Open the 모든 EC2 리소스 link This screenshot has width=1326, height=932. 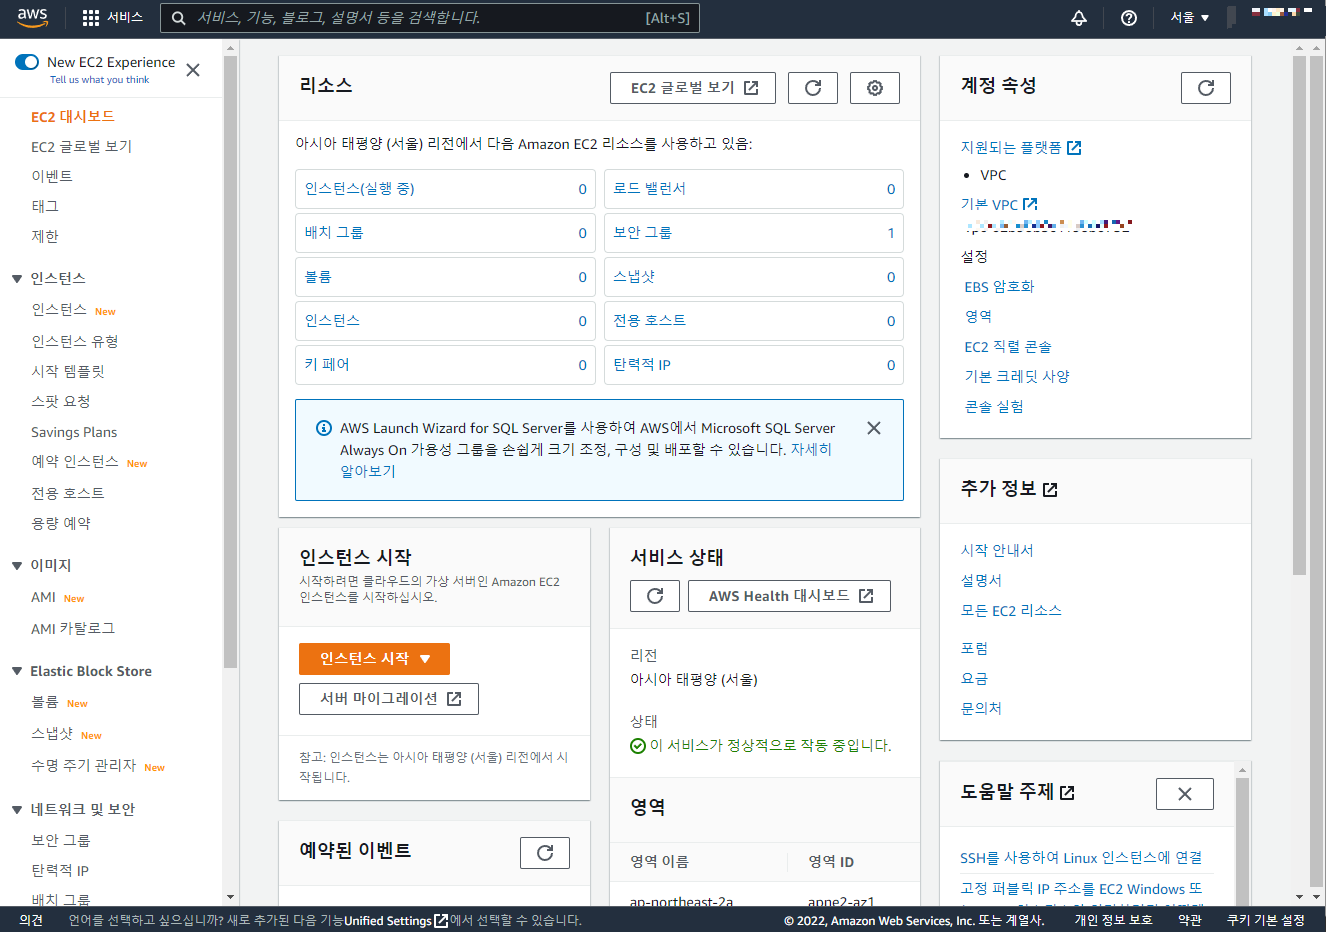tap(1011, 611)
